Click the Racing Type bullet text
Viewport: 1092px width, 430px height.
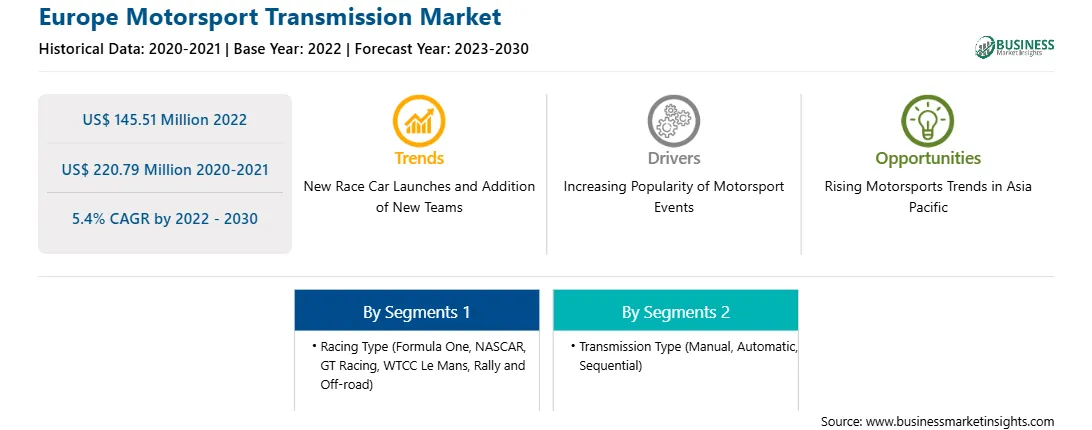tap(419, 365)
